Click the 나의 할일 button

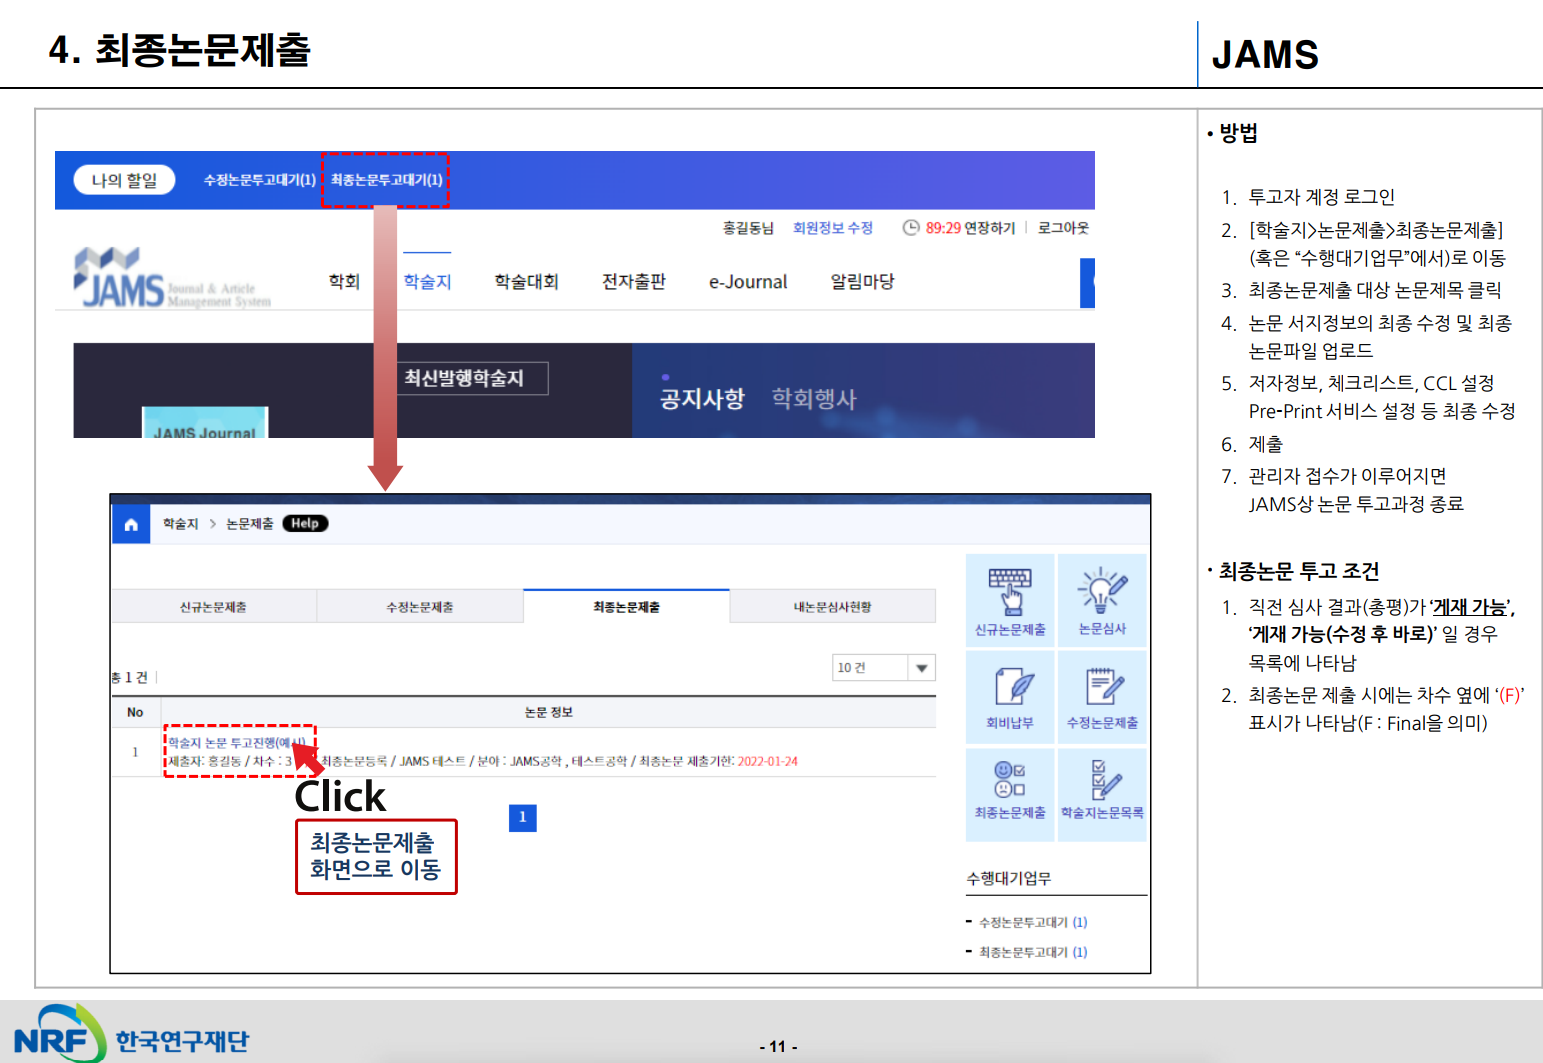[x=124, y=180]
